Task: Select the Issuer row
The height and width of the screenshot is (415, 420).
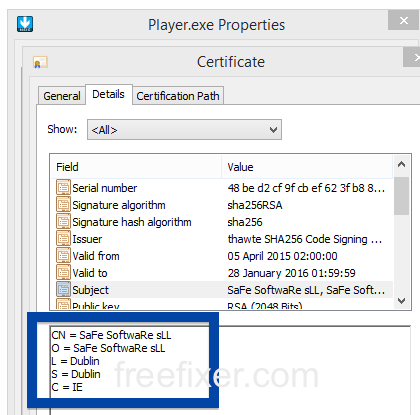Action: tap(222, 239)
